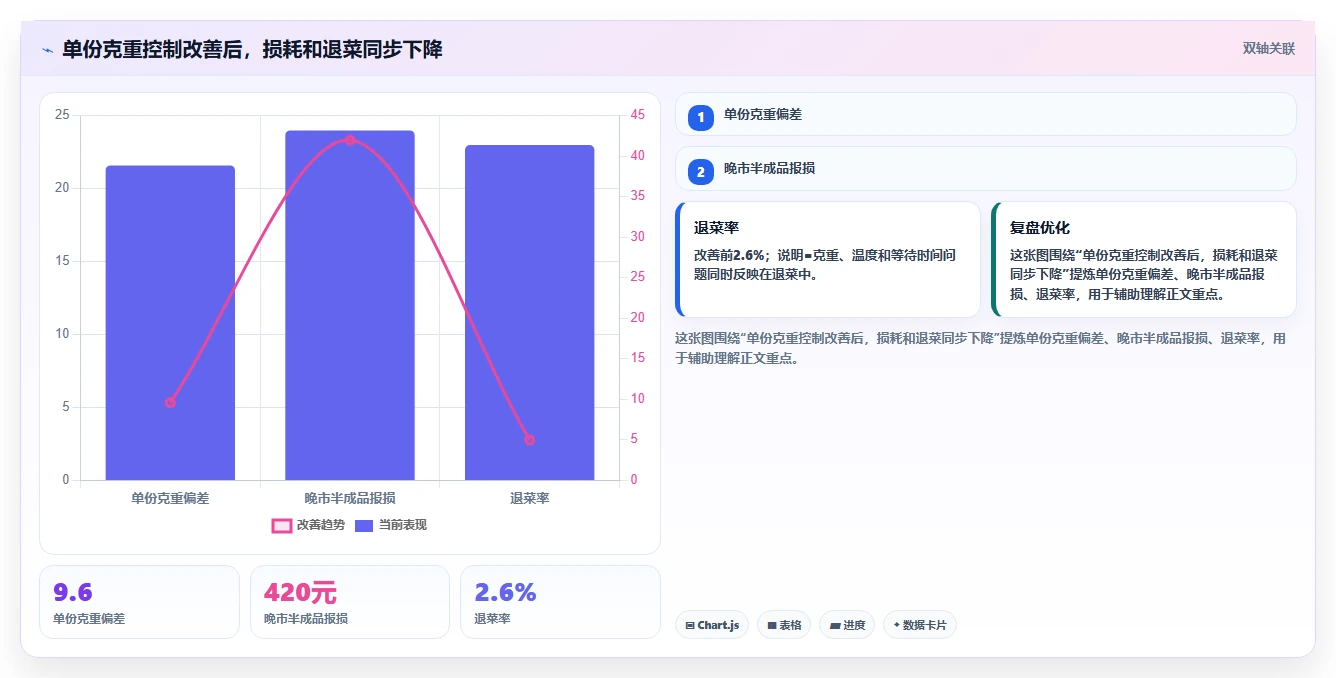
Task: Click the trend line point above 退菜率
Action: [x=529, y=440]
